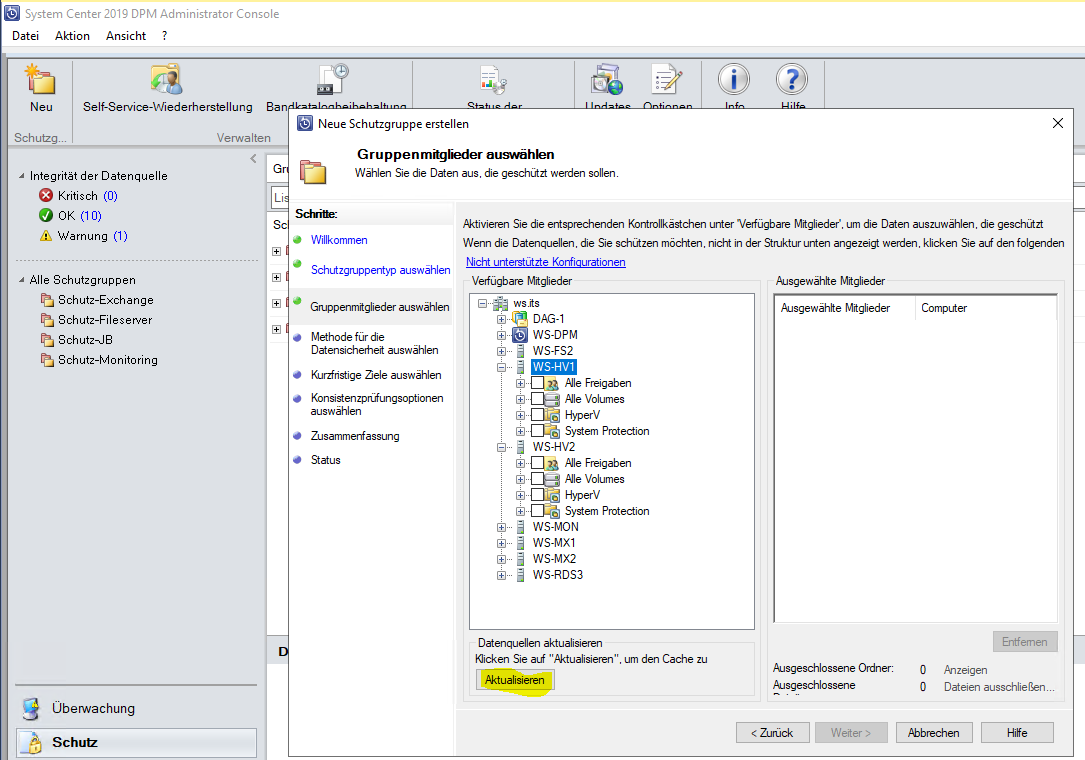1085x760 pixels.
Task: Click the WS-RDS3 server icon
Action: [520, 574]
